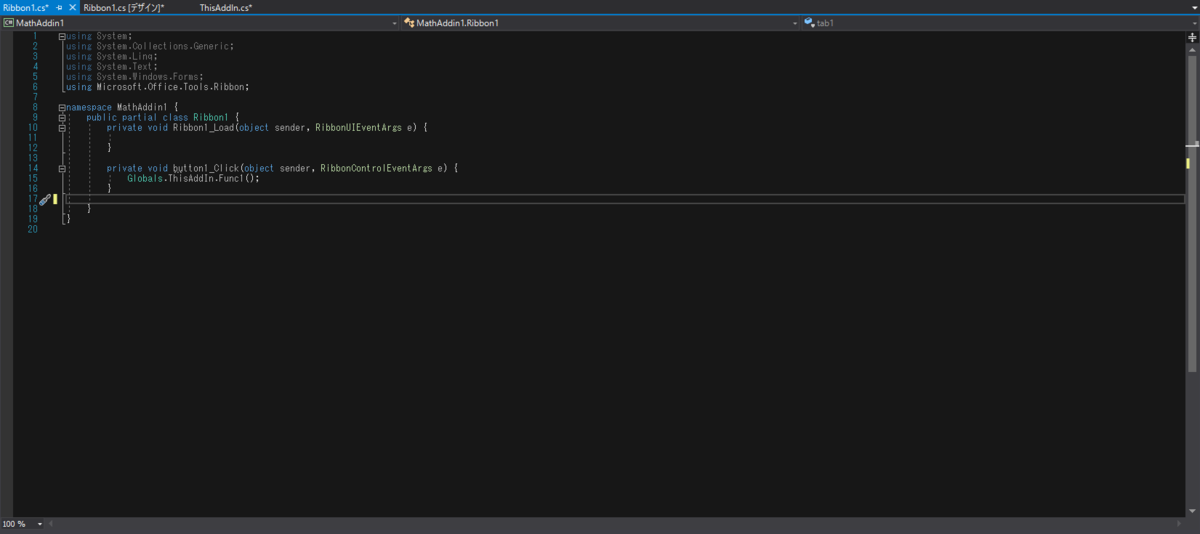This screenshot has width=1200, height=534.
Task: Click 'using System.Collections.Generic;' line
Action: coord(150,46)
